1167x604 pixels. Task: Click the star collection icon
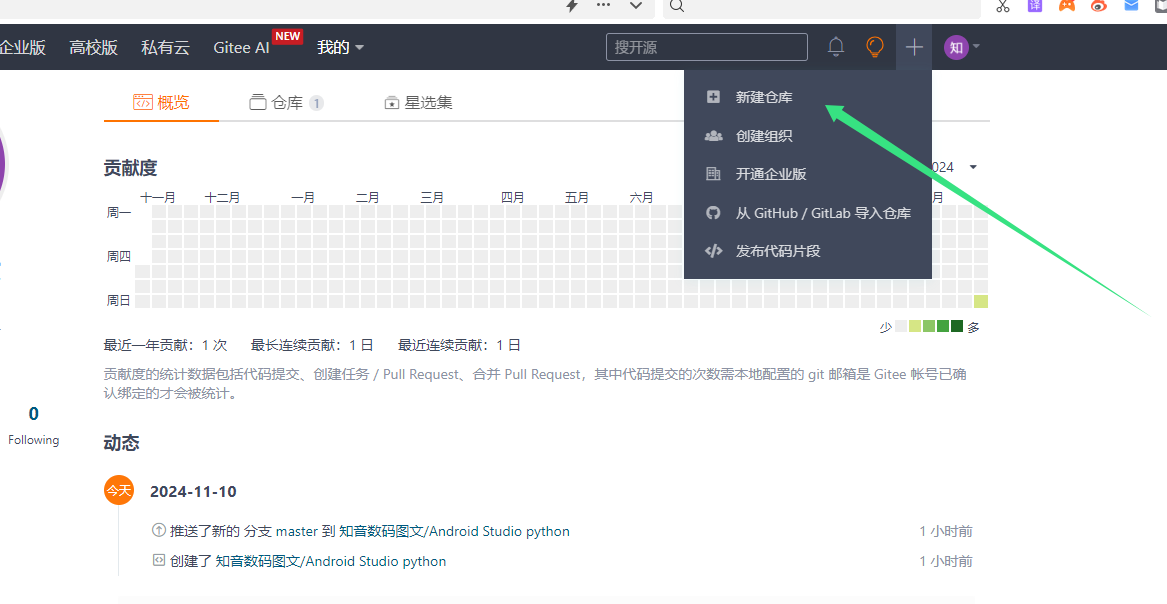391,103
